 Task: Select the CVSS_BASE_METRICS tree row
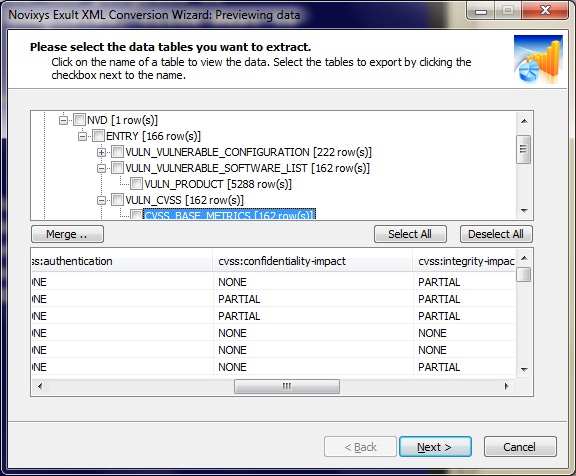click(230, 214)
